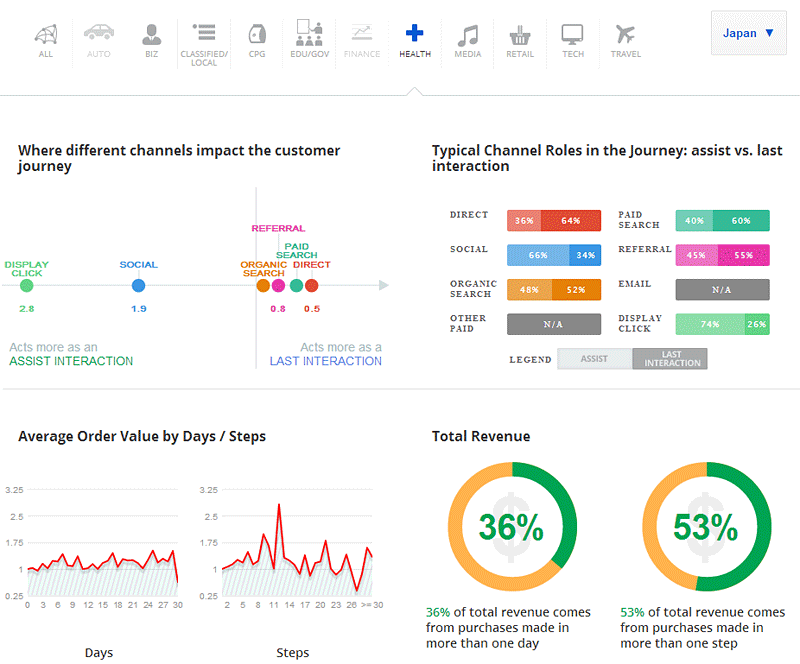This screenshot has height=664, width=800.
Task: Click Average Order Value by Days heading
Action: (142, 436)
